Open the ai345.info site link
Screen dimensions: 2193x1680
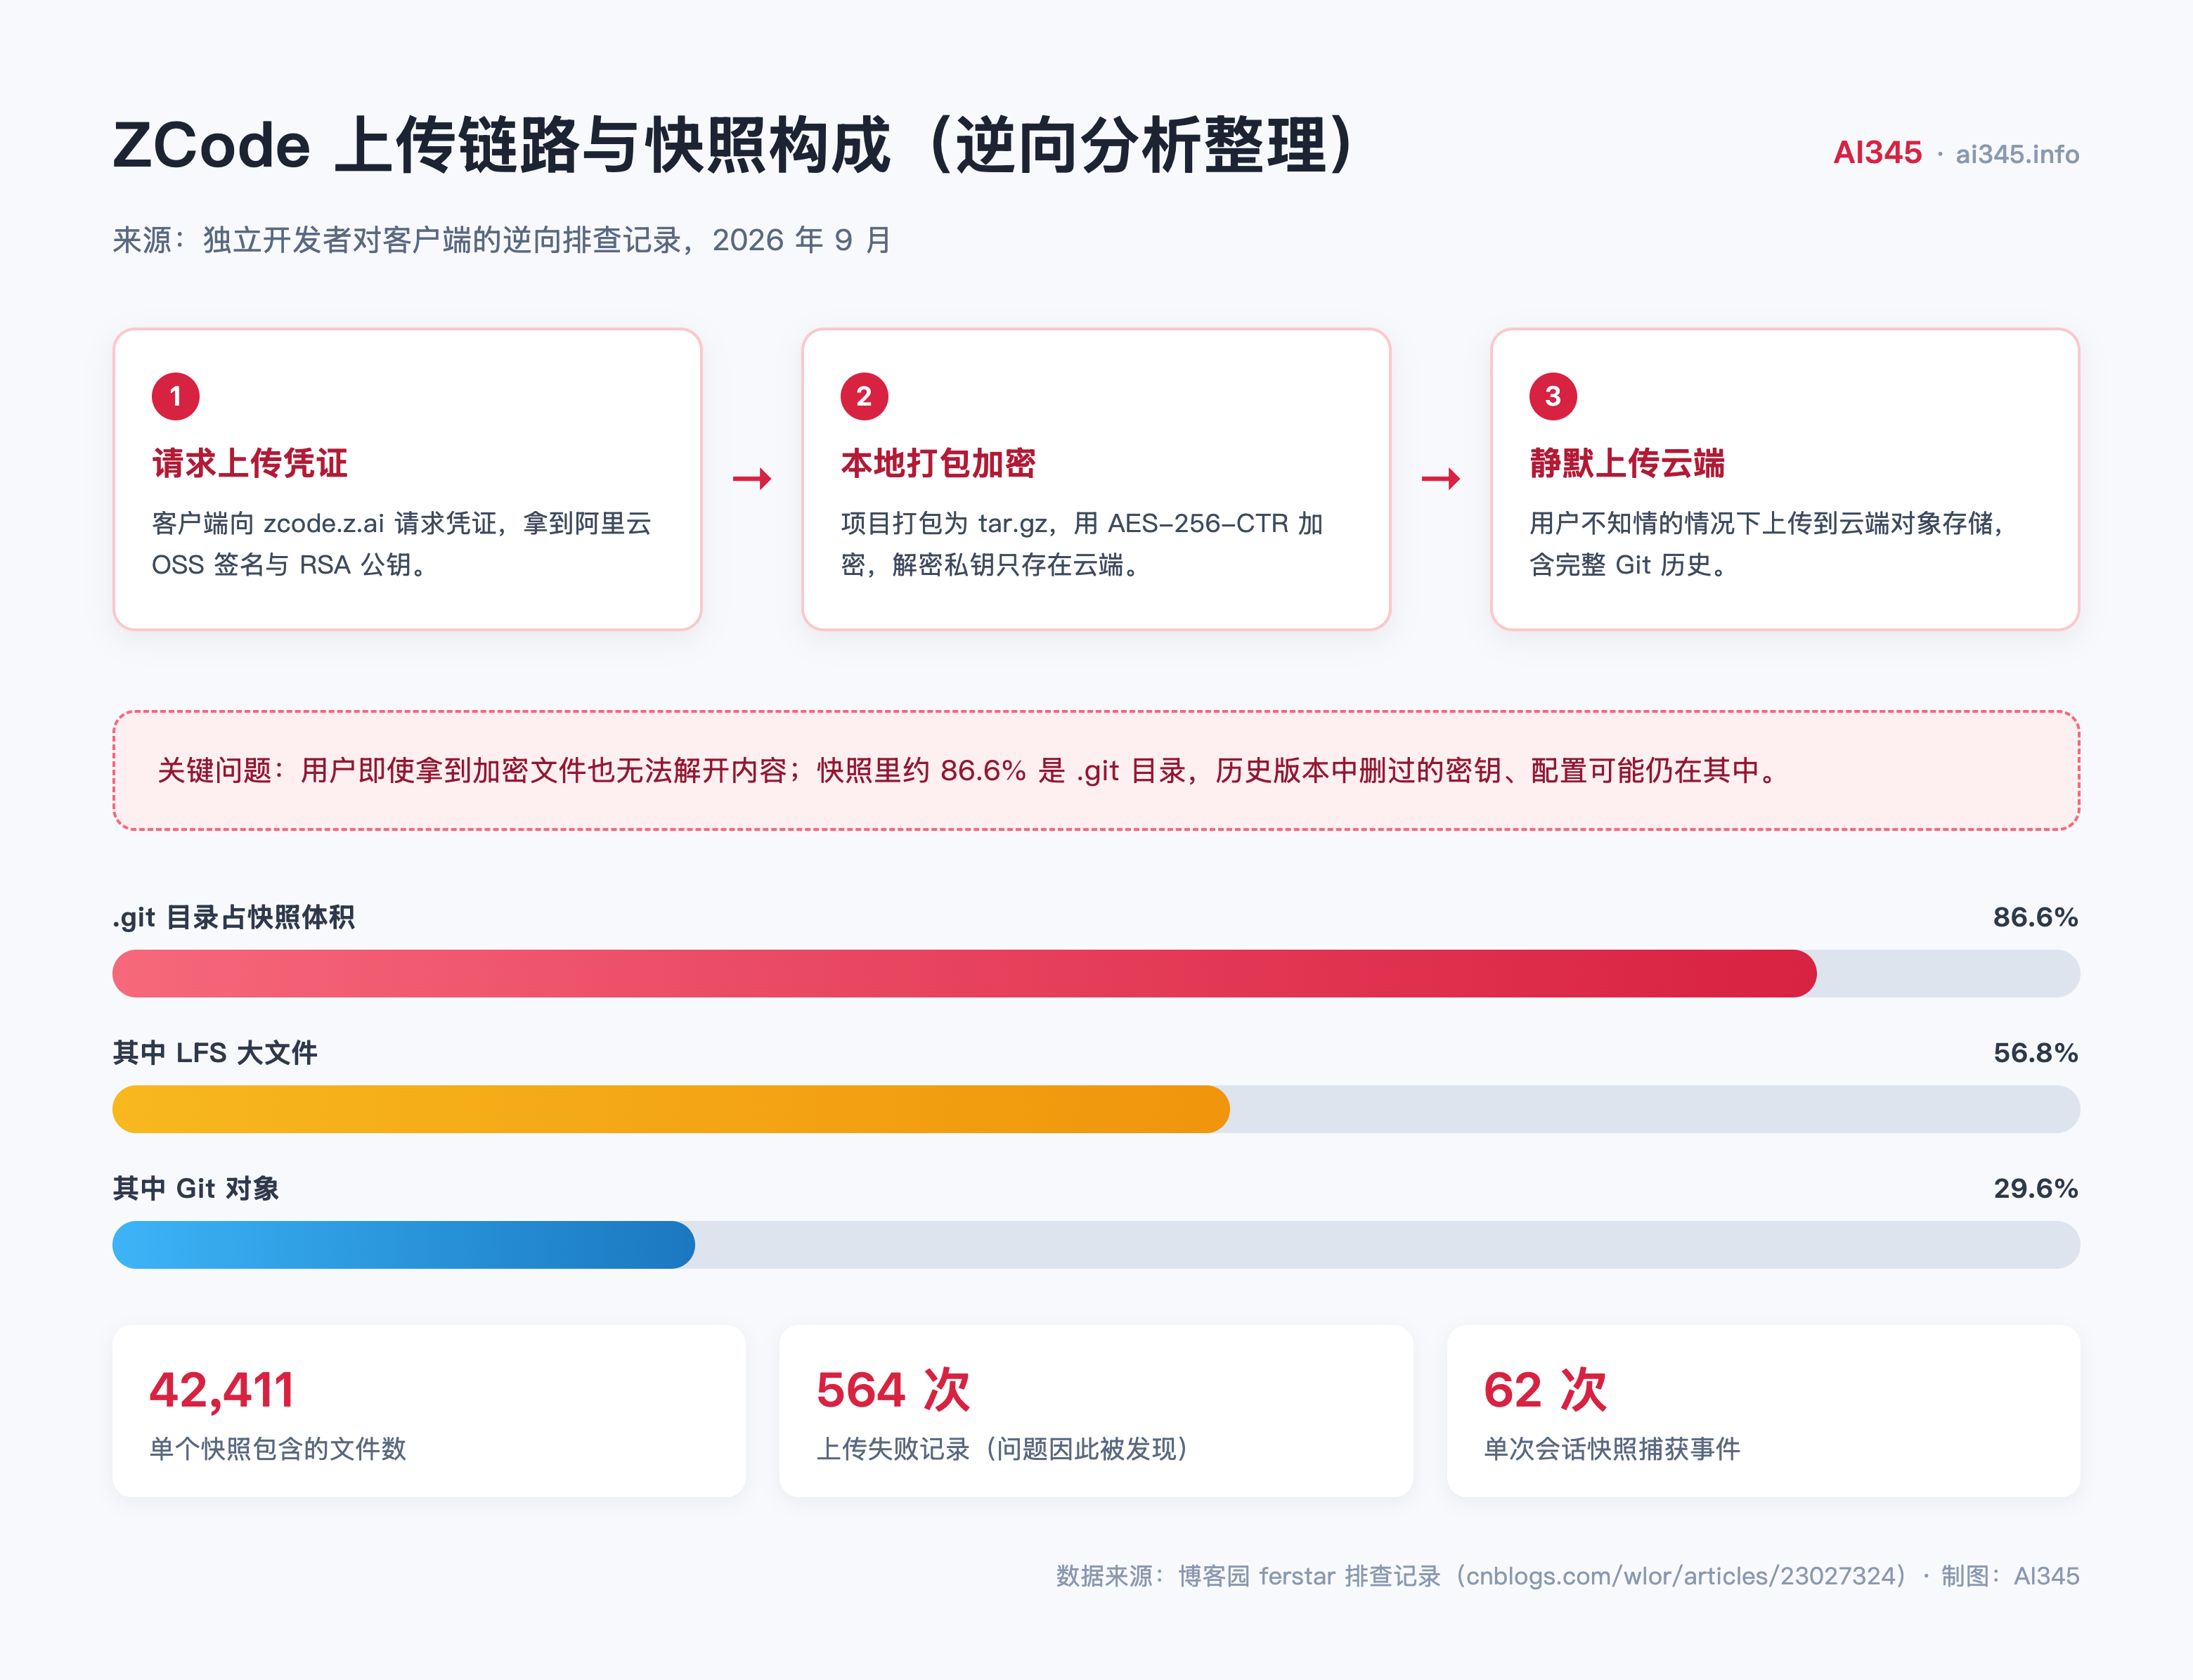point(2017,154)
